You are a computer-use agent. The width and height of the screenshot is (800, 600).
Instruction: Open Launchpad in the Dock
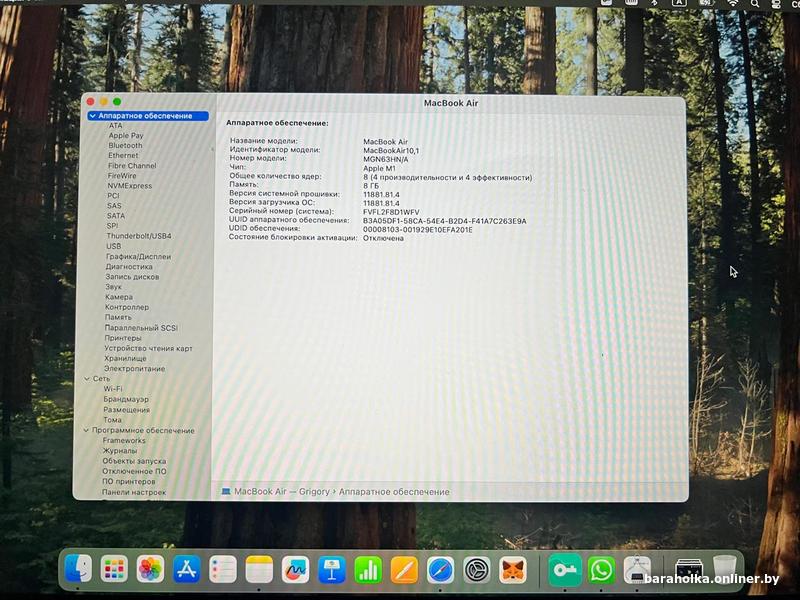(114, 568)
